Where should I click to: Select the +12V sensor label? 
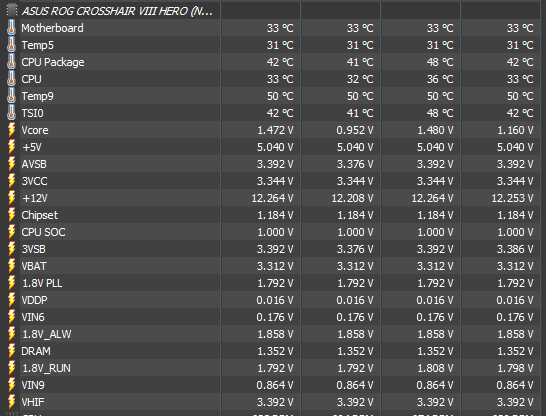point(34,198)
